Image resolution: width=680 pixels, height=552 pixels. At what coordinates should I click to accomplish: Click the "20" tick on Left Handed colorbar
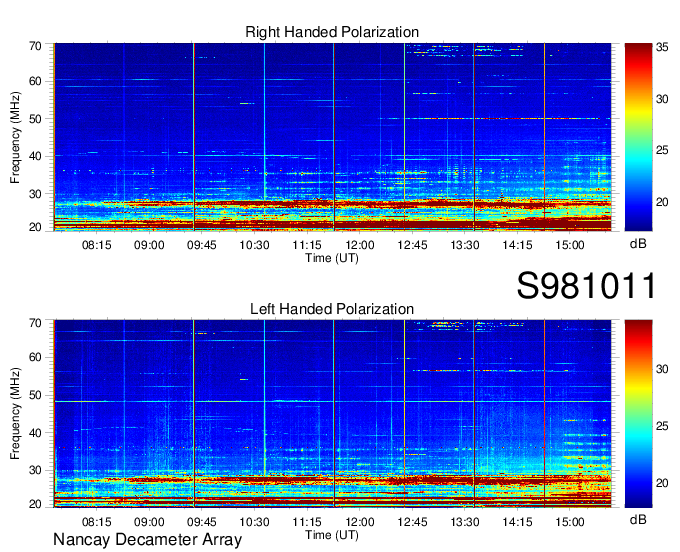click(x=662, y=483)
